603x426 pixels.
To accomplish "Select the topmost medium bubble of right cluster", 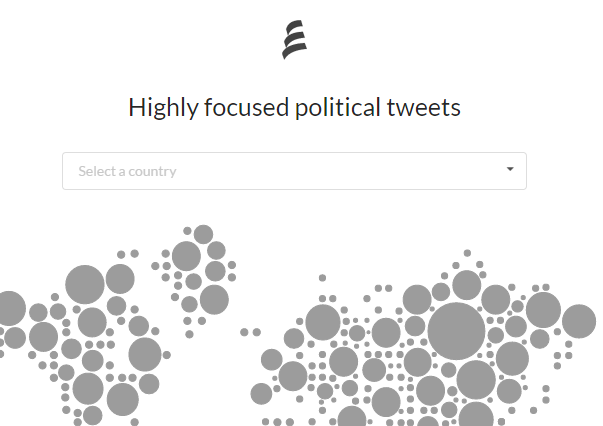I will pos(466,285).
